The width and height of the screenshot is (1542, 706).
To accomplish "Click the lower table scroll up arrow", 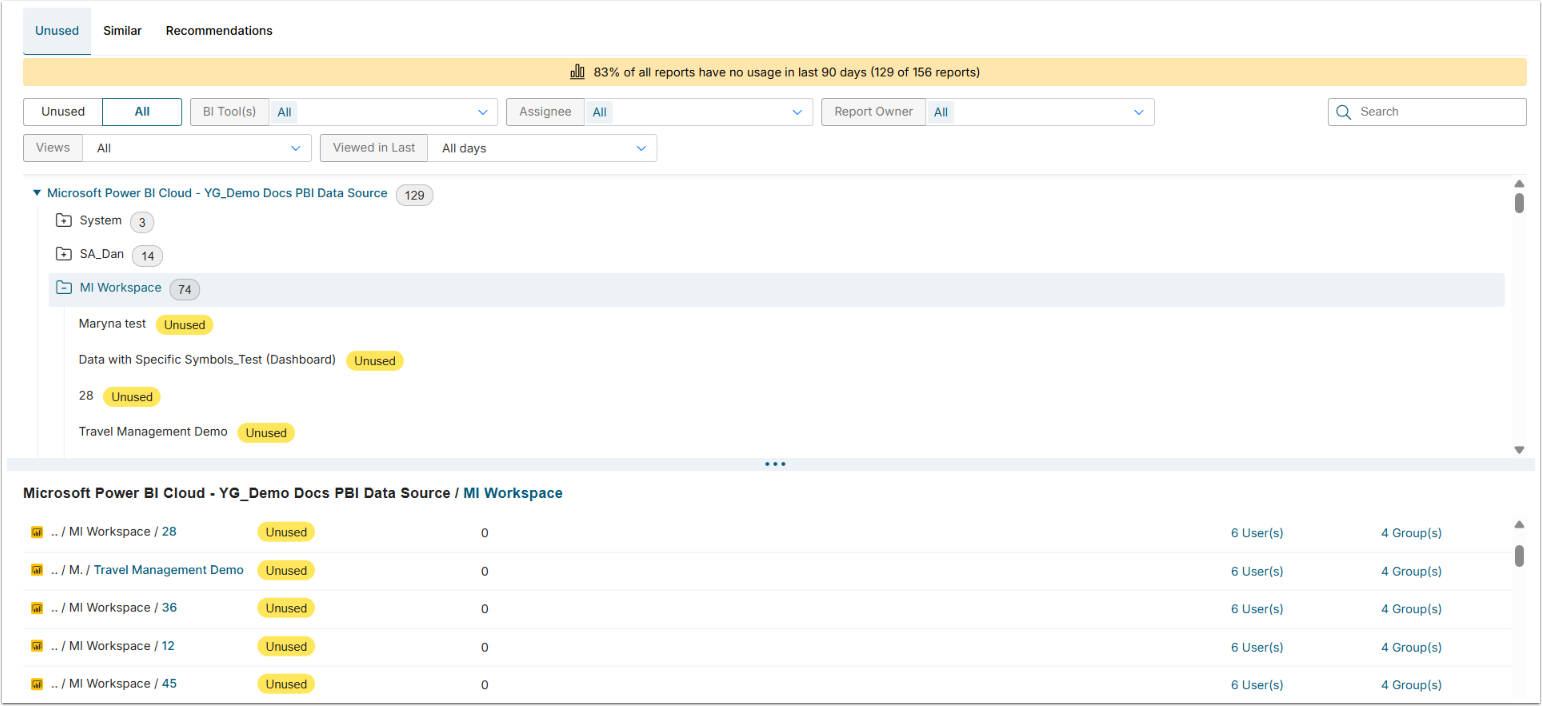I will click(1519, 524).
